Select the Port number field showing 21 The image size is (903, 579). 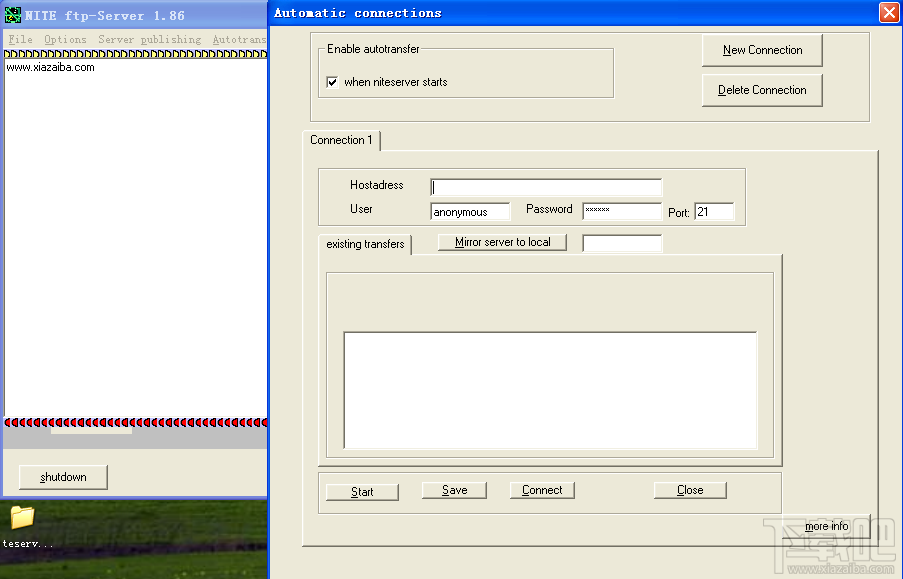tap(714, 211)
